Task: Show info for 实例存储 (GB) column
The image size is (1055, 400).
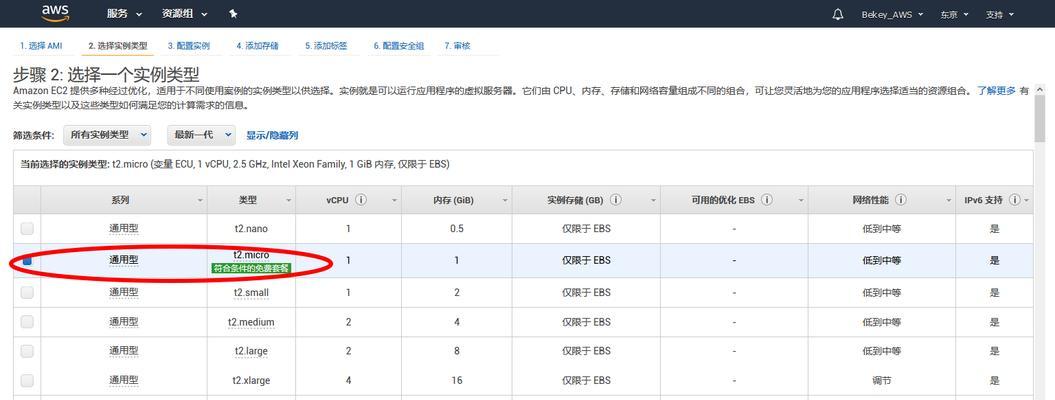Action: coord(616,200)
